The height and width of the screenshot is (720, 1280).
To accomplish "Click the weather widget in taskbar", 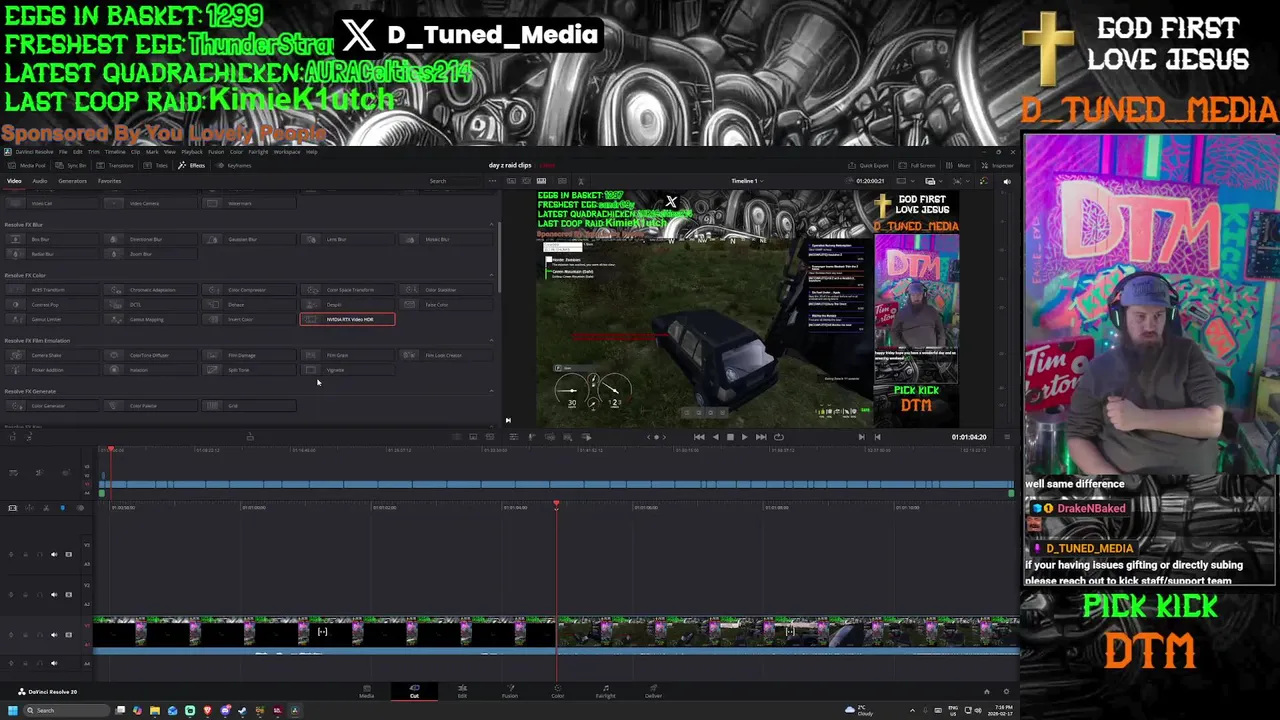I will pos(857,710).
